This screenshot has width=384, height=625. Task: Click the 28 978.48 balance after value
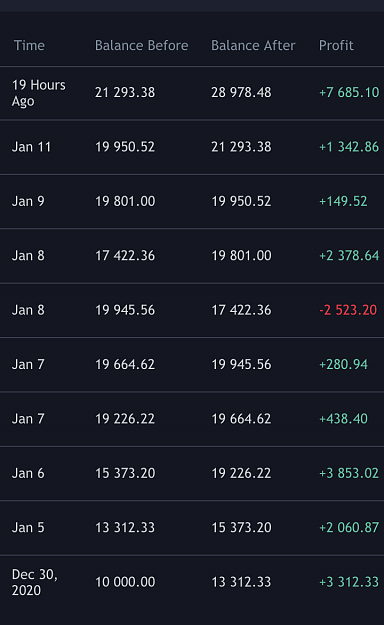[x=241, y=92]
